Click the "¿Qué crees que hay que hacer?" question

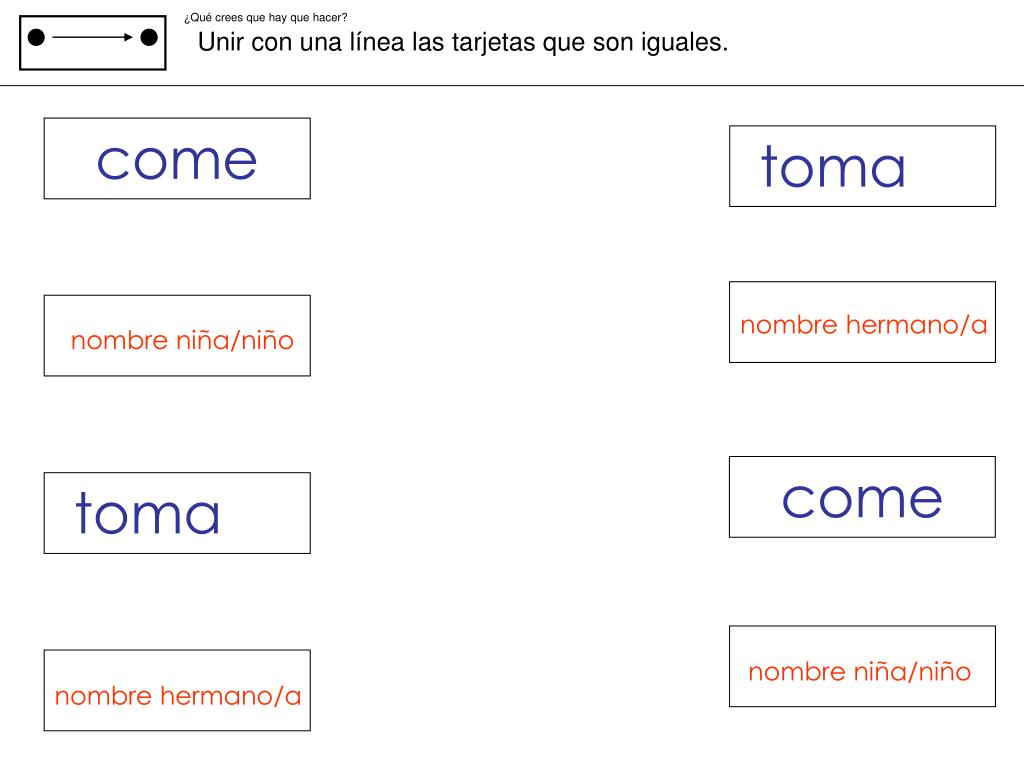coord(266,18)
